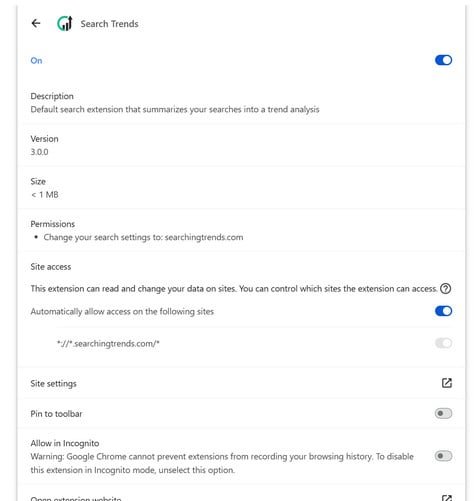This screenshot has width=474, height=501.
Task: Toggle automatically allow access on following sites
Action: point(443,311)
